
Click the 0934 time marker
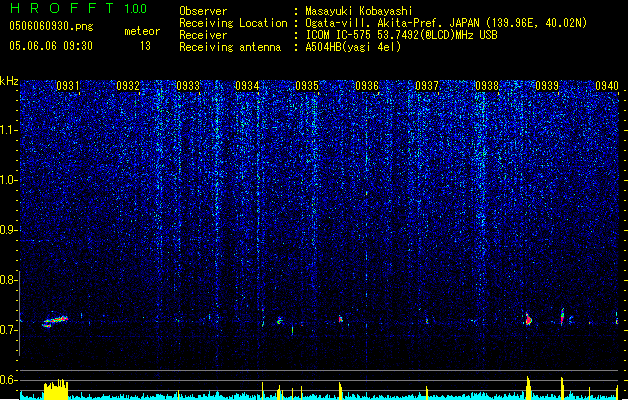pos(247,86)
